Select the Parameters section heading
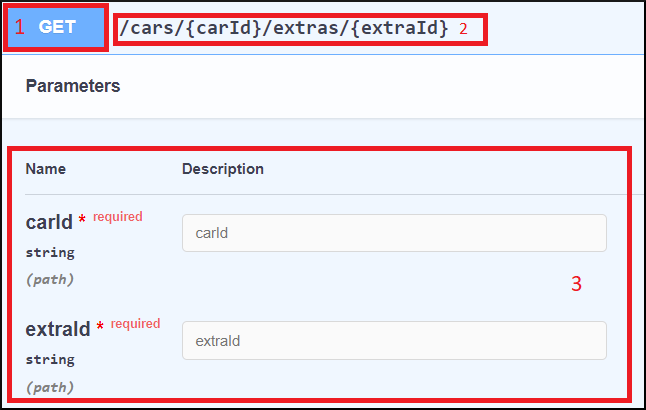 73,86
